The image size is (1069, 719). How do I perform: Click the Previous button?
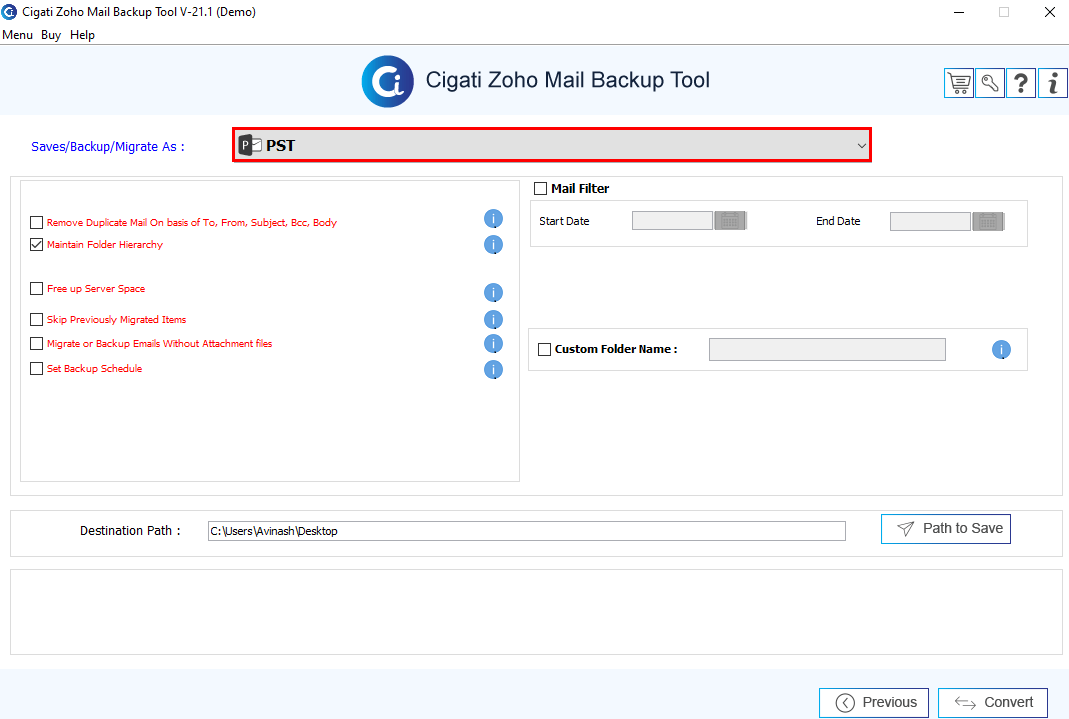(x=873, y=703)
